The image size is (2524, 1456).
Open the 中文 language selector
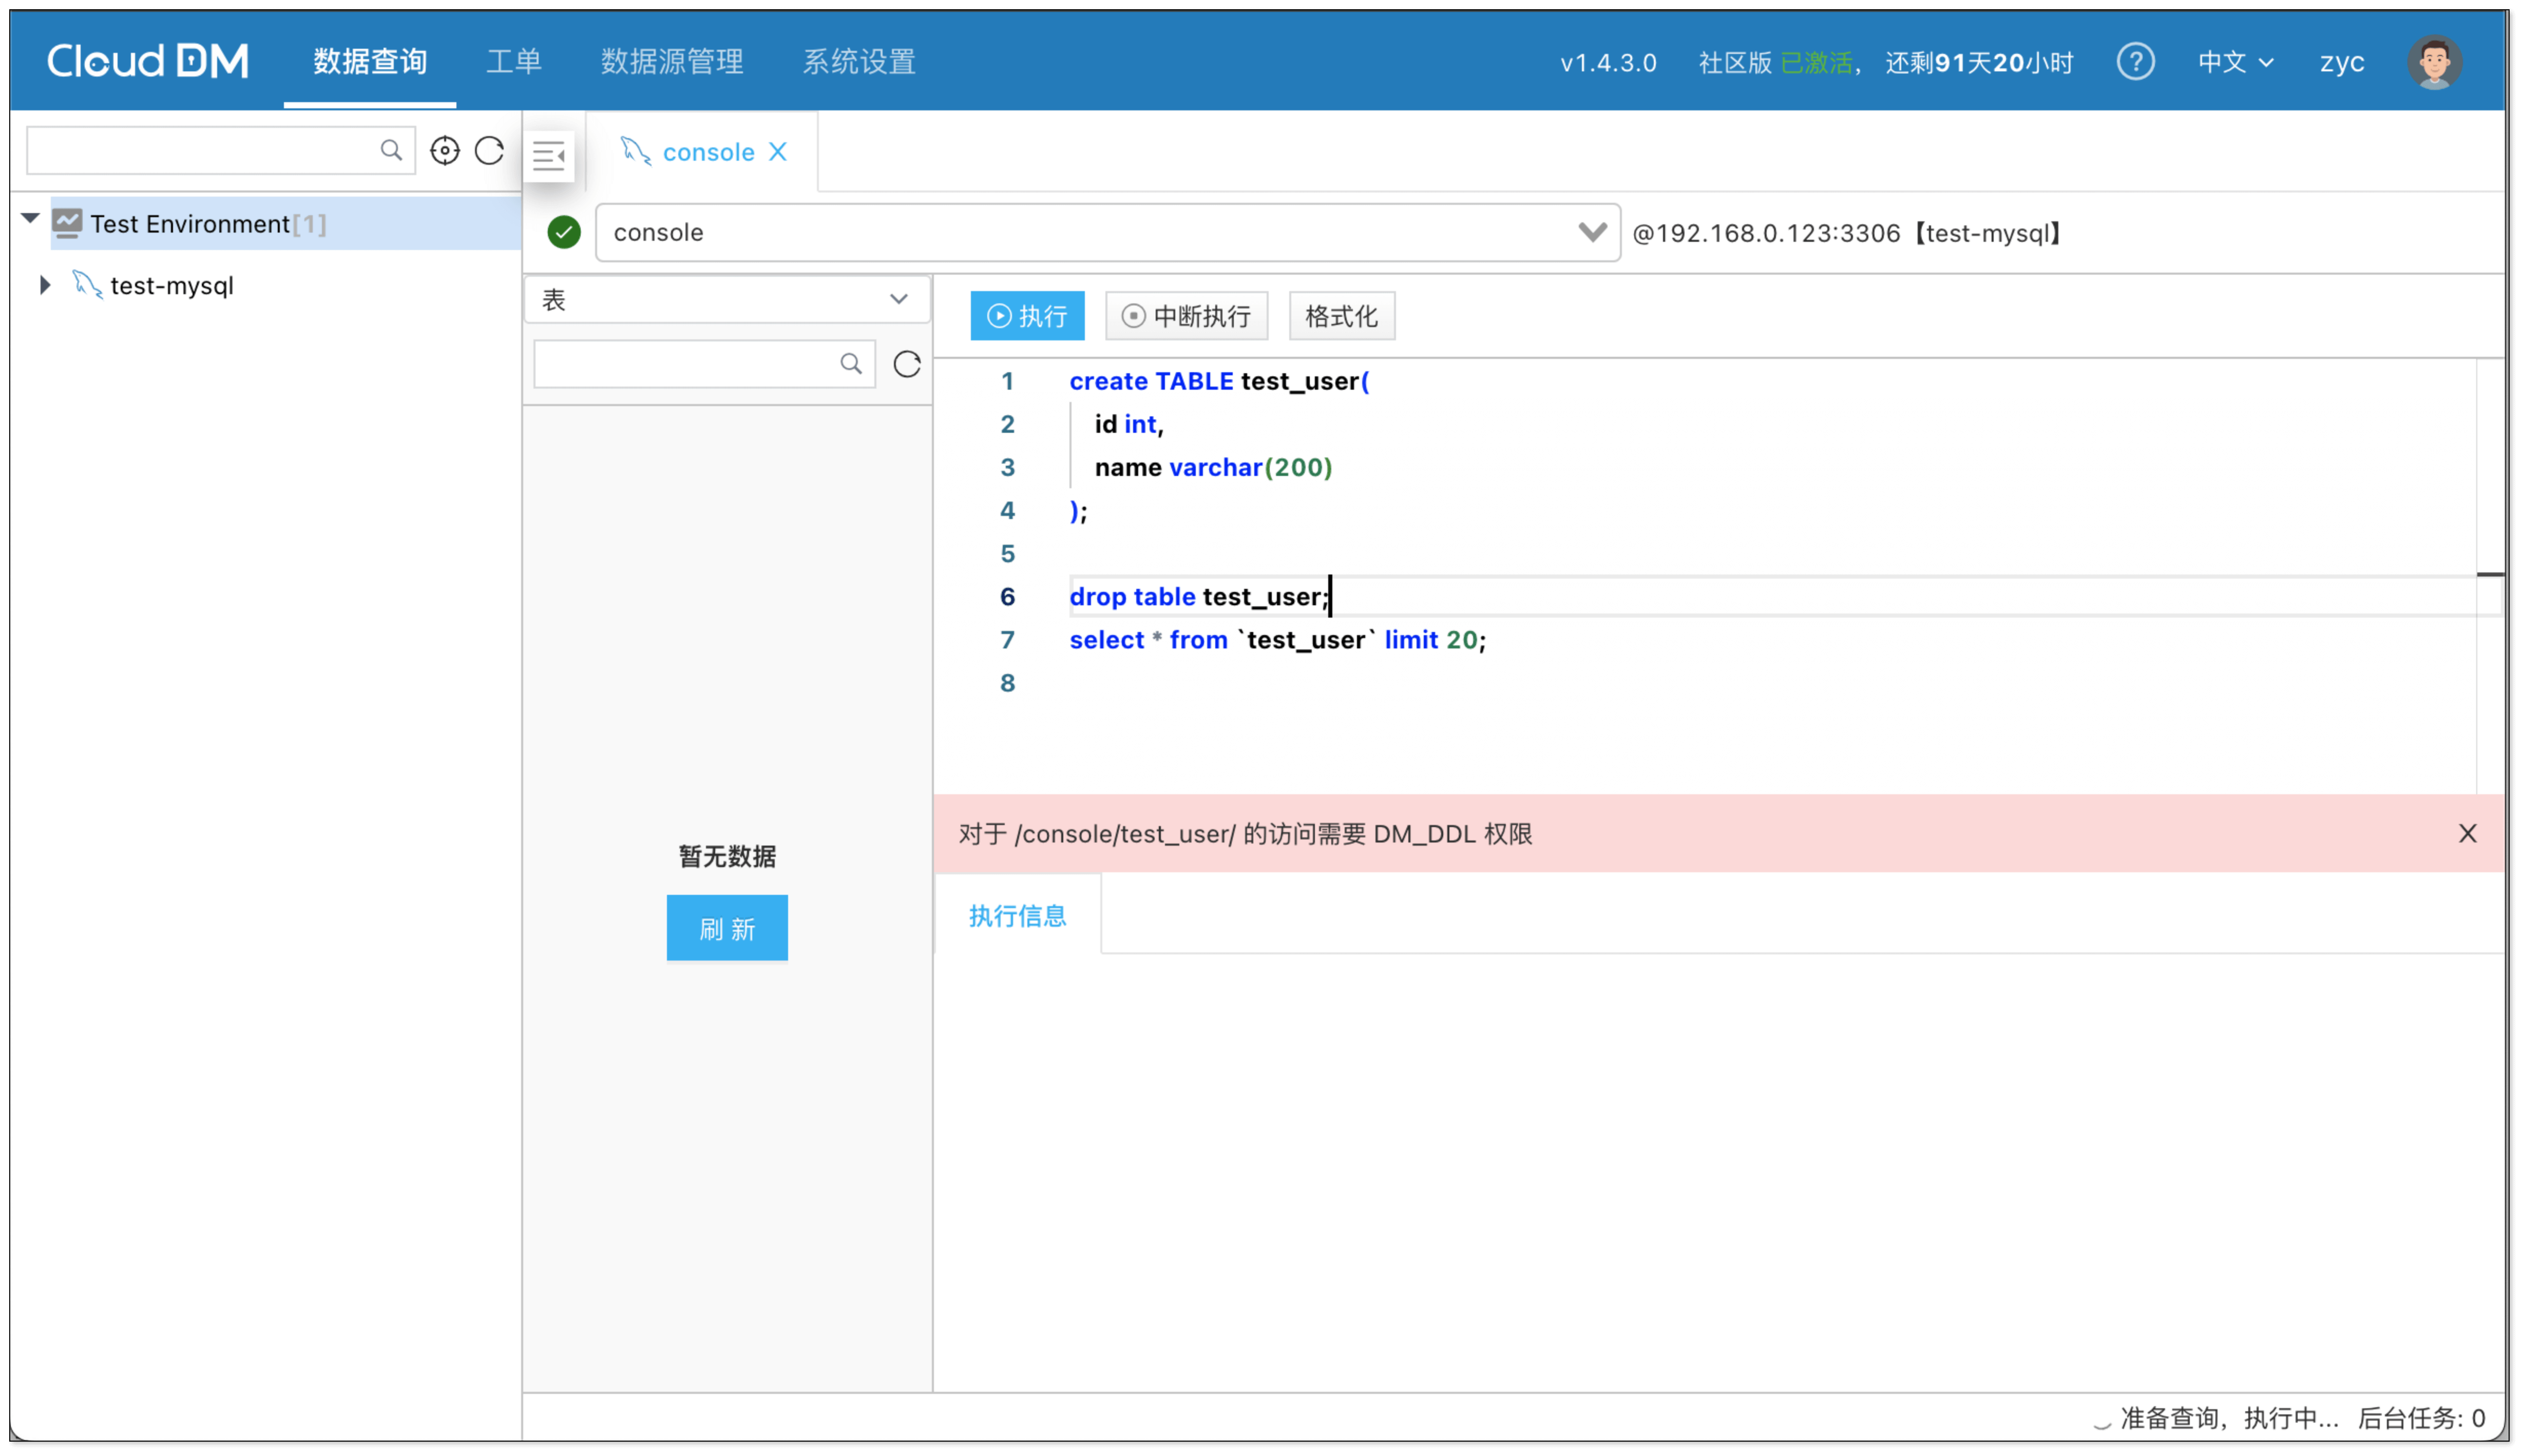coord(2235,62)
